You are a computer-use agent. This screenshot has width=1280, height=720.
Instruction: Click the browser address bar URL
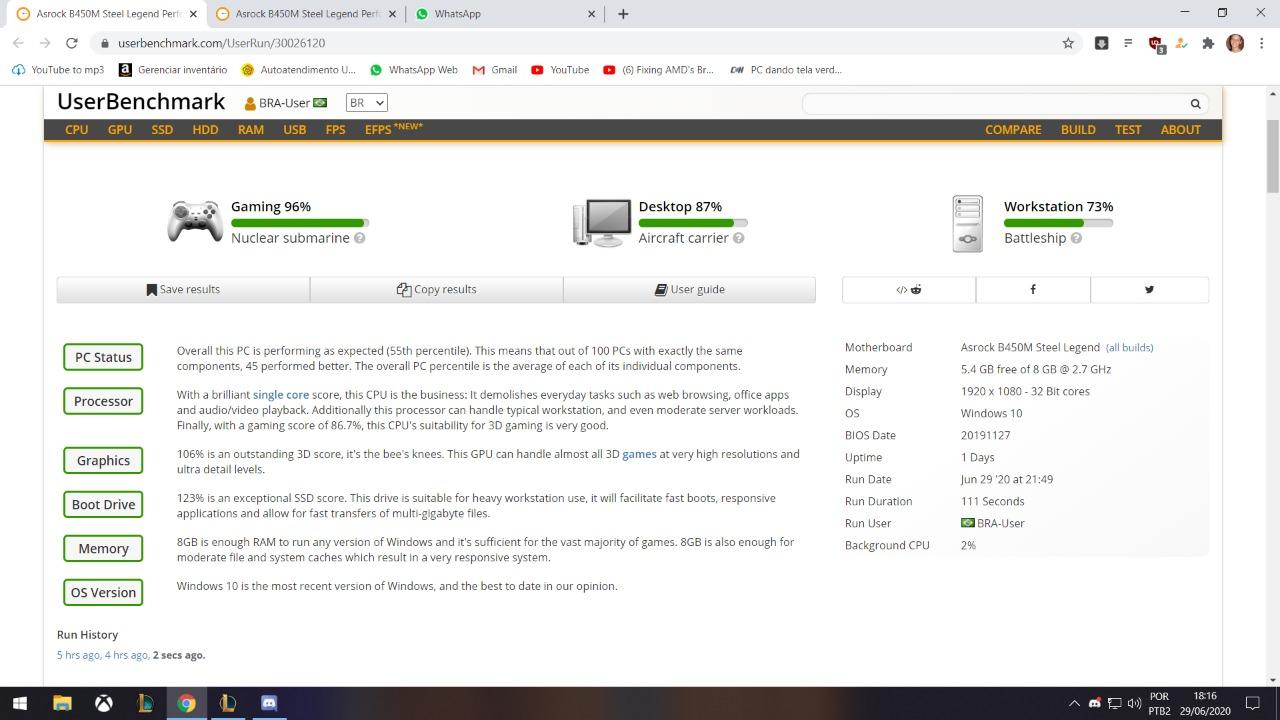(221, 43)
